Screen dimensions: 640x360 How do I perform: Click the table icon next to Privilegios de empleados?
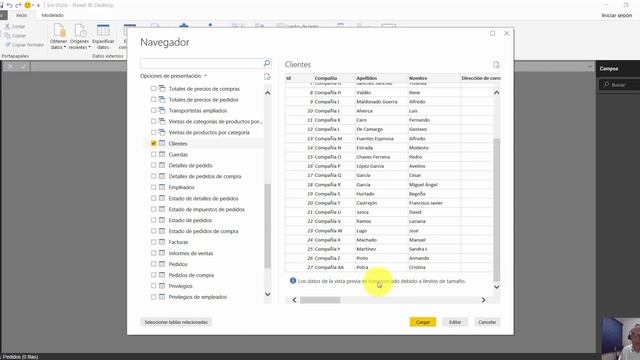point(162,297)
